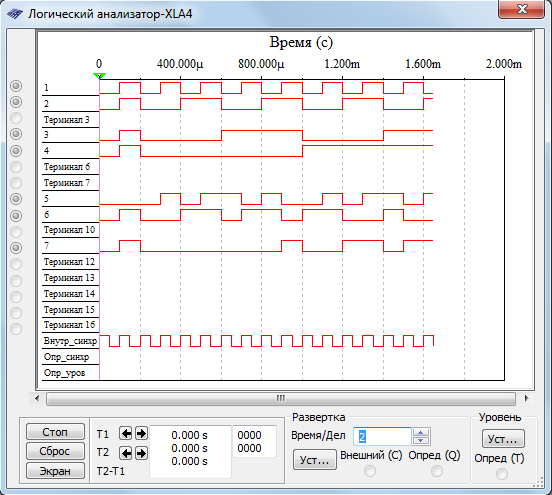Click the scrollbar left arrow
552x495 pixels.
pyautogui.click(x=37, y=399)
